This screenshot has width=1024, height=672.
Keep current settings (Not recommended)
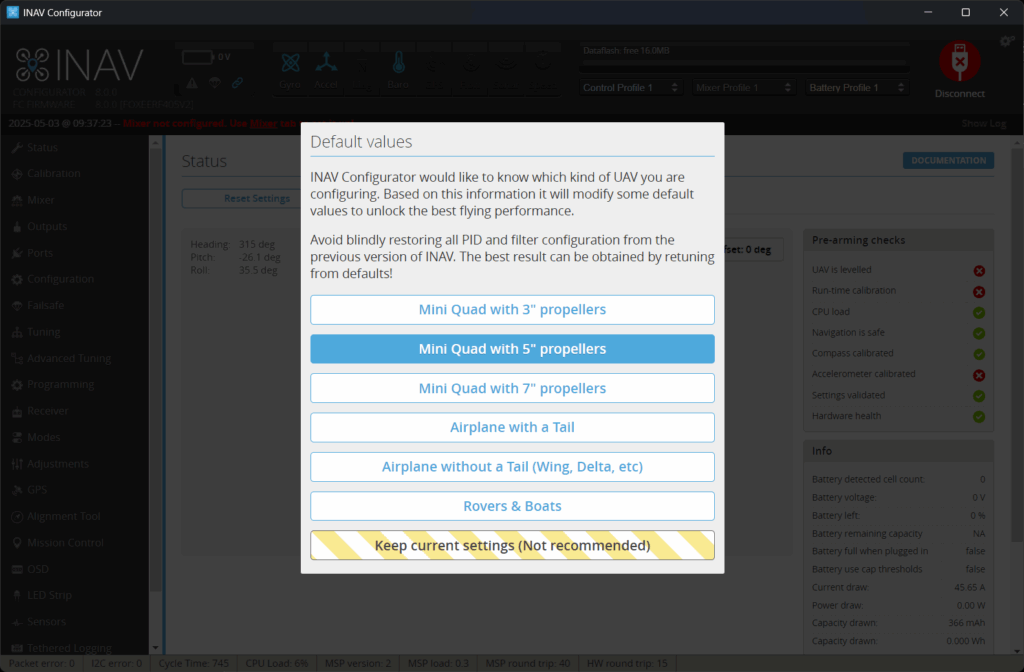[x=512, y=545]
